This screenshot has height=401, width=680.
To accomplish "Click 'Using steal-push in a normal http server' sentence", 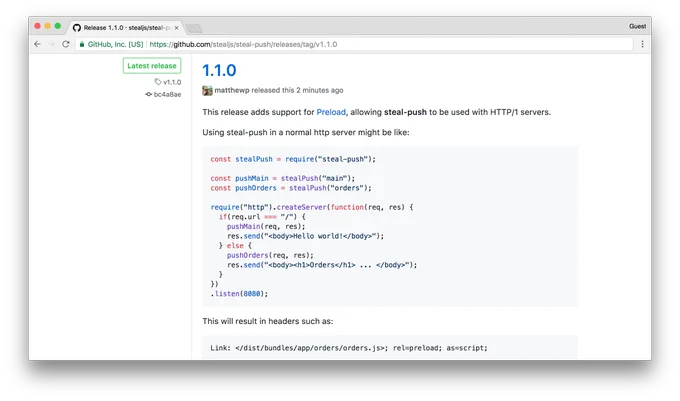I will coord(306,132).
